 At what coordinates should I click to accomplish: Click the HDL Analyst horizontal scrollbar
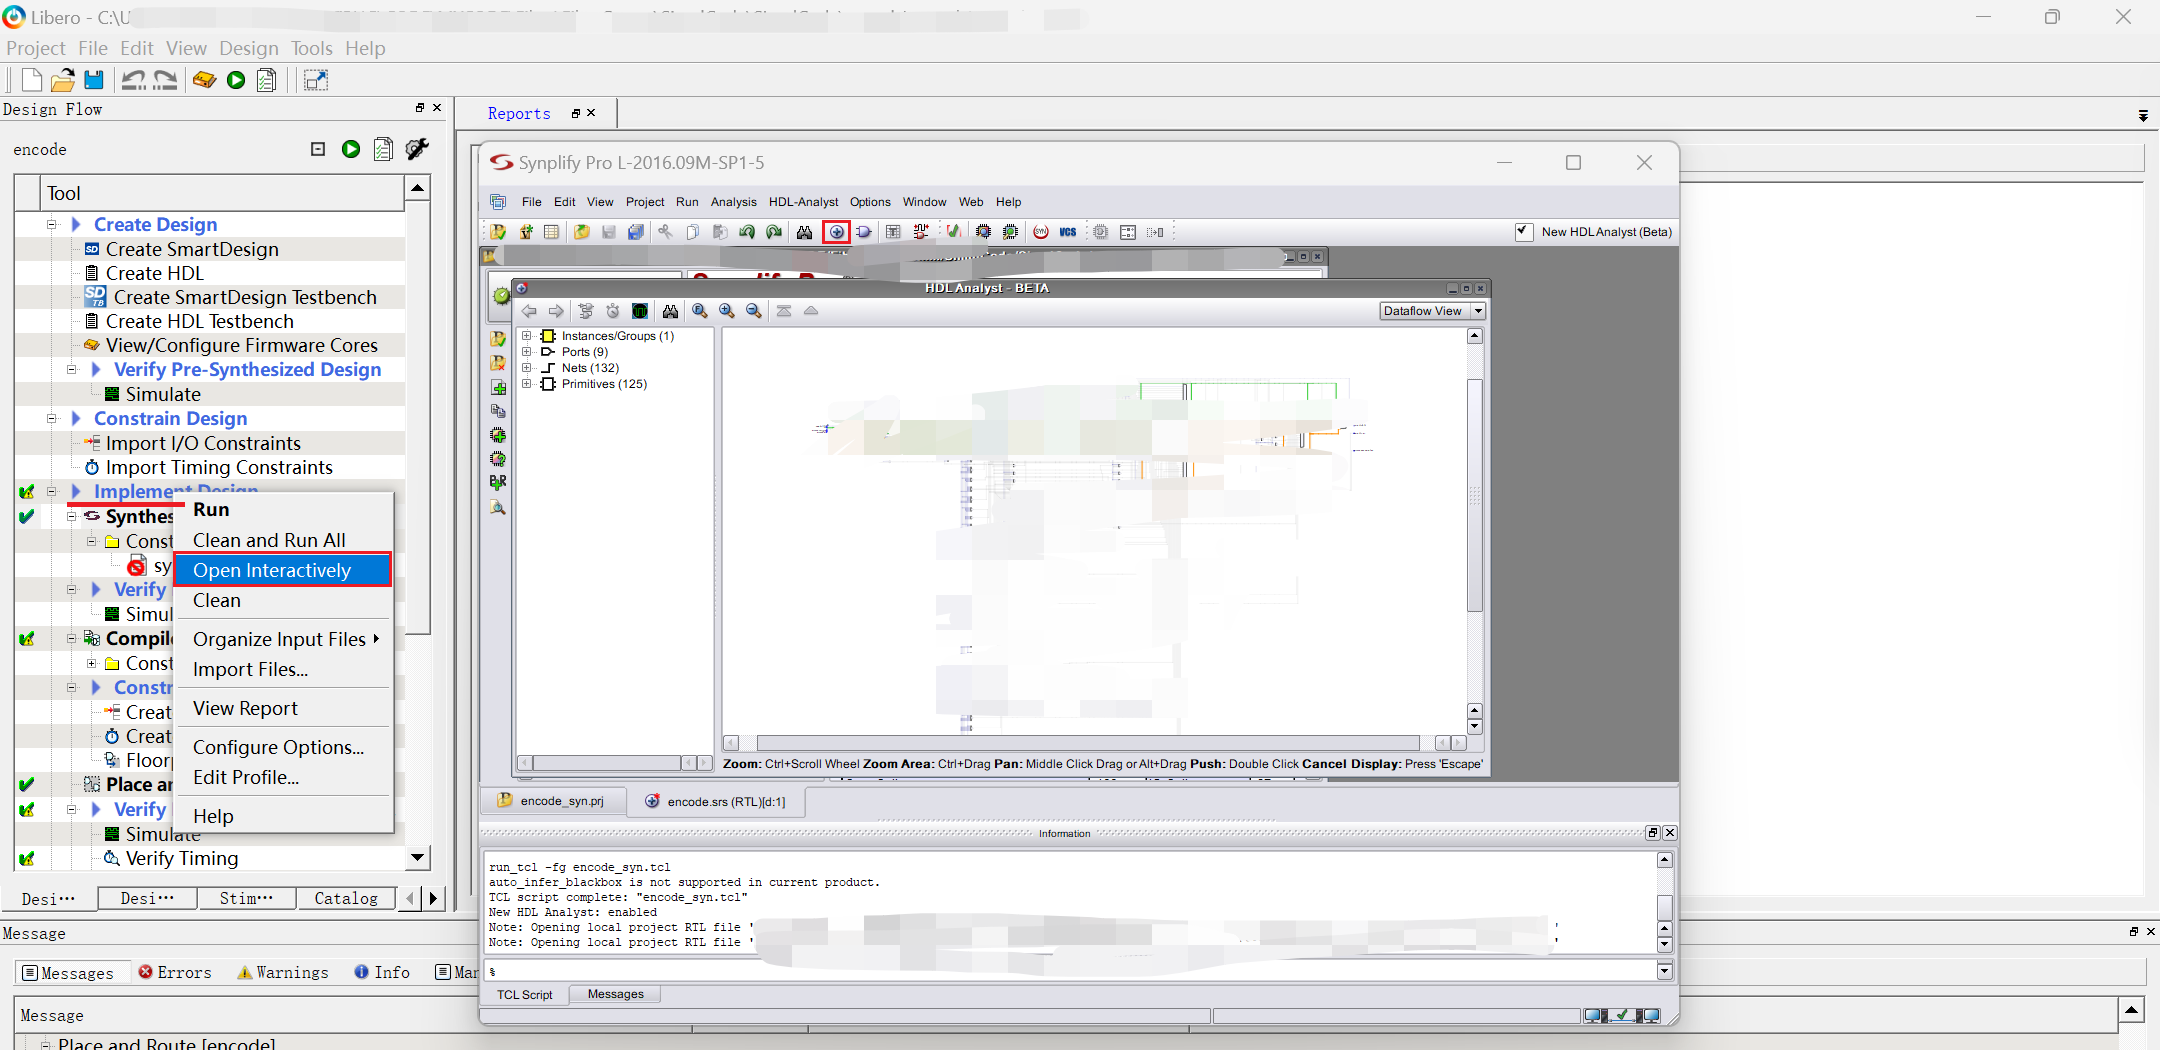(x=1088, y=743)
